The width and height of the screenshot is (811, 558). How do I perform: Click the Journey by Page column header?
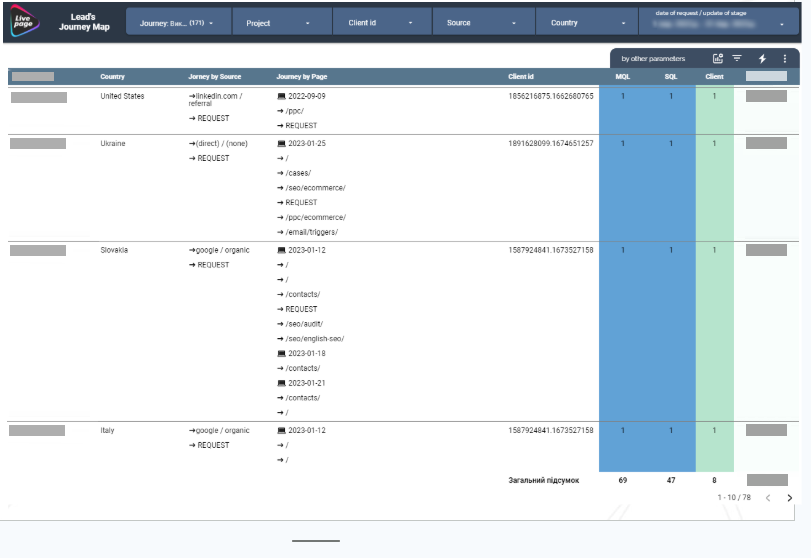click(x=302, y=77)
